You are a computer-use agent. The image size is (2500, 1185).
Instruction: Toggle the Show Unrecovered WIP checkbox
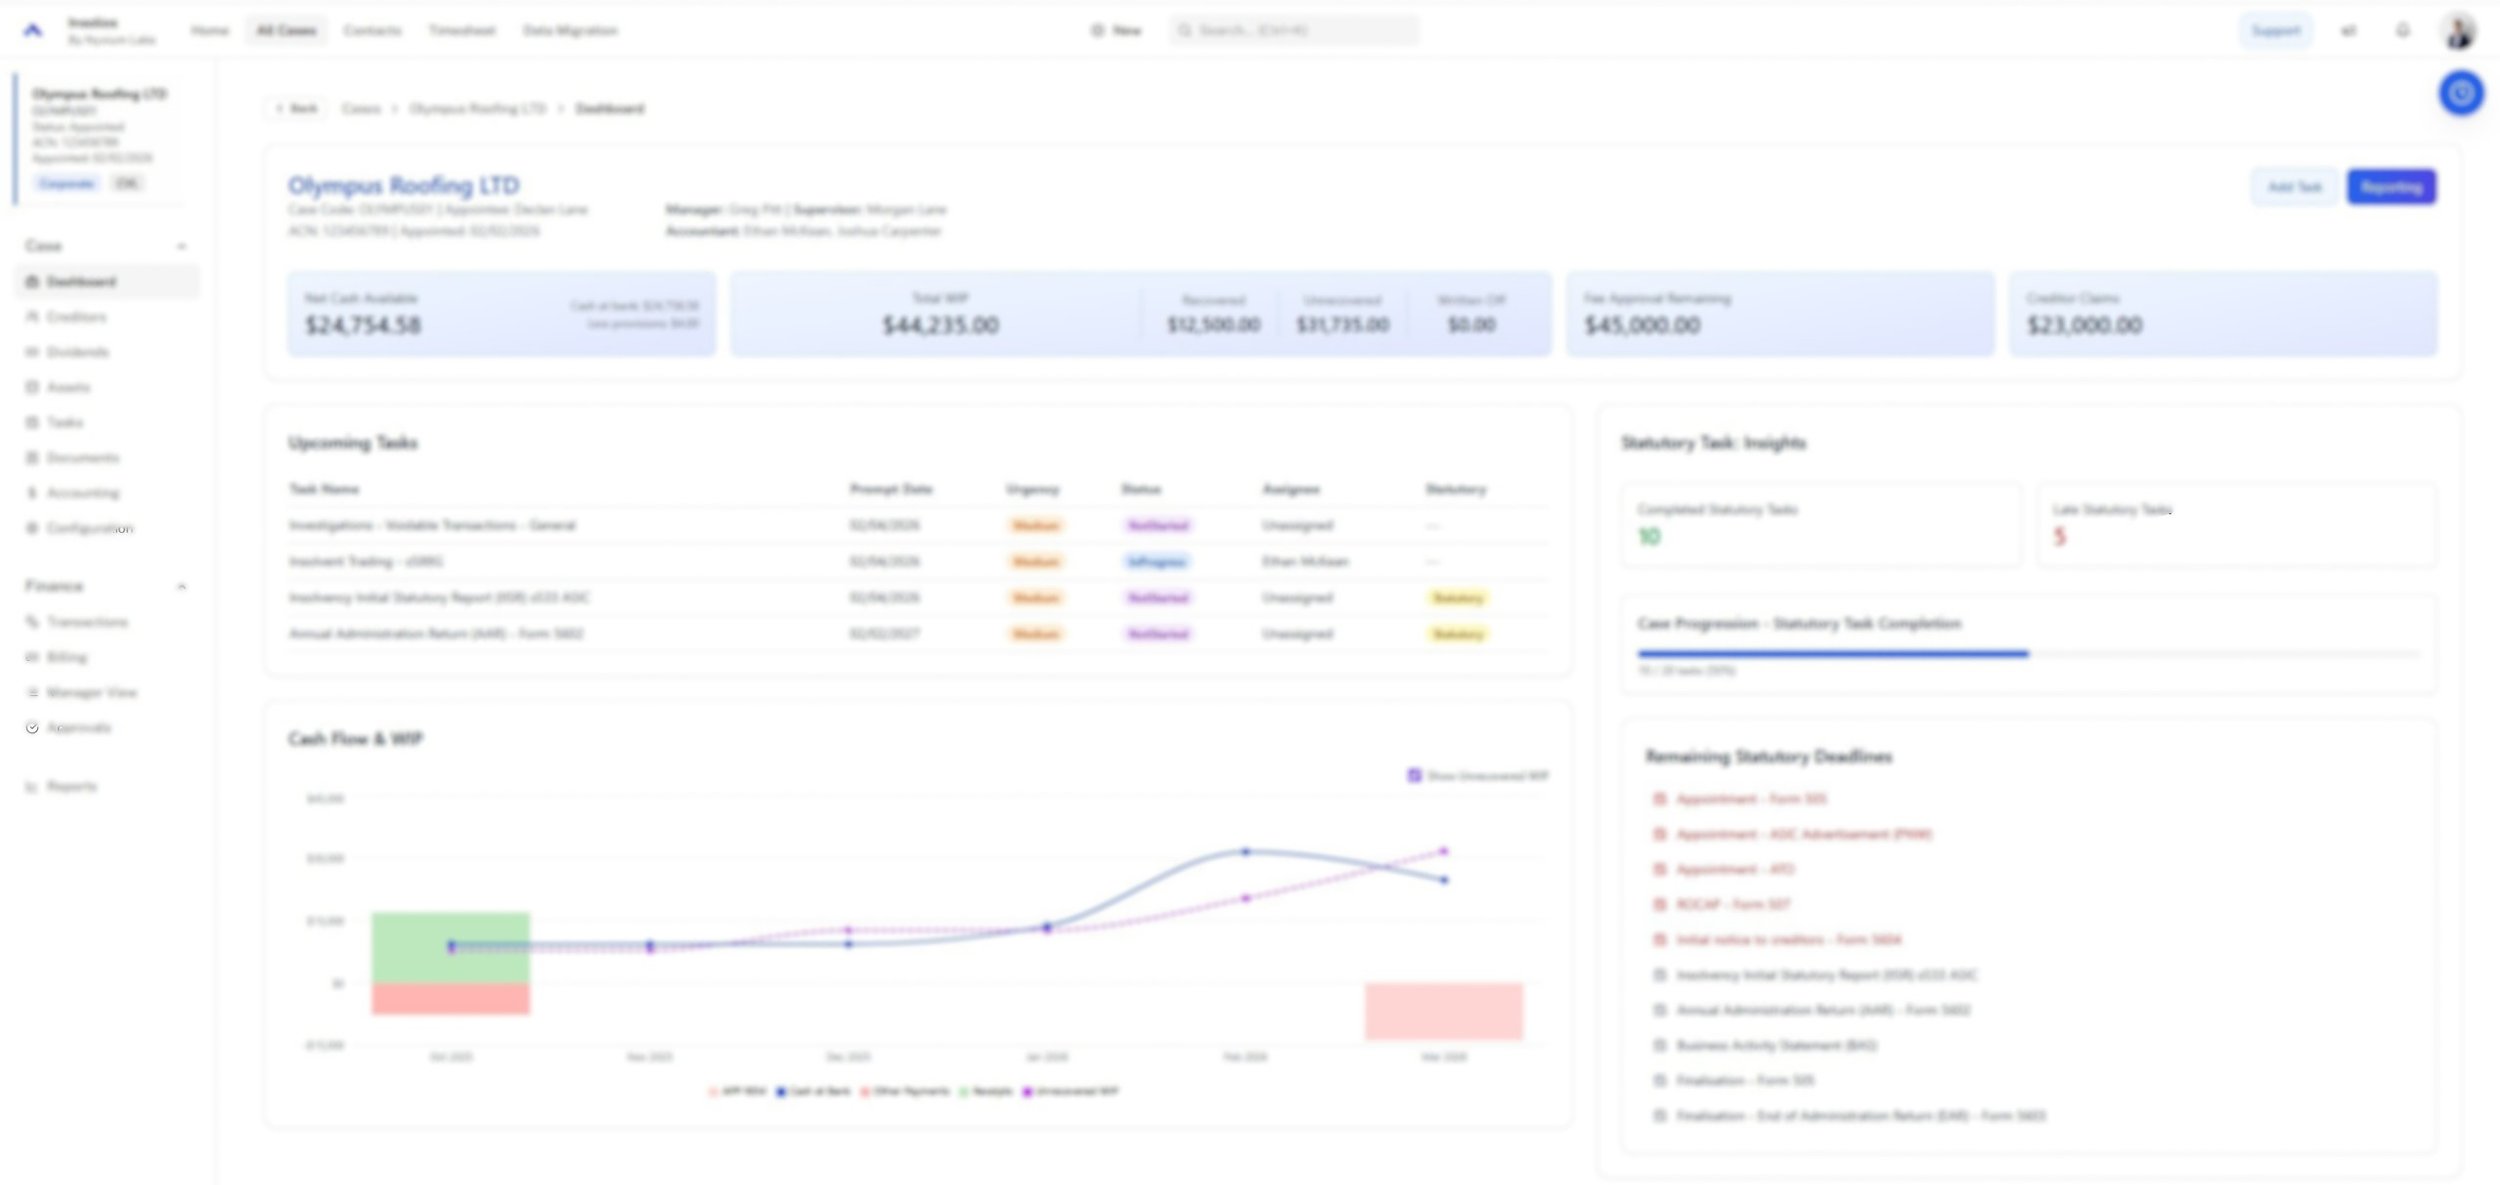[x=1414, y=776]
